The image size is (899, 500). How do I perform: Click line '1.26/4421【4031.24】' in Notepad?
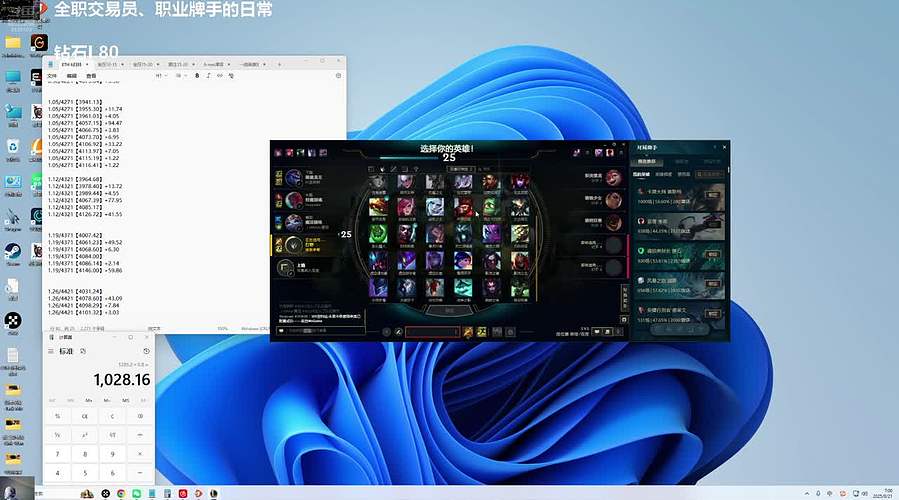[x=75, y=292]
